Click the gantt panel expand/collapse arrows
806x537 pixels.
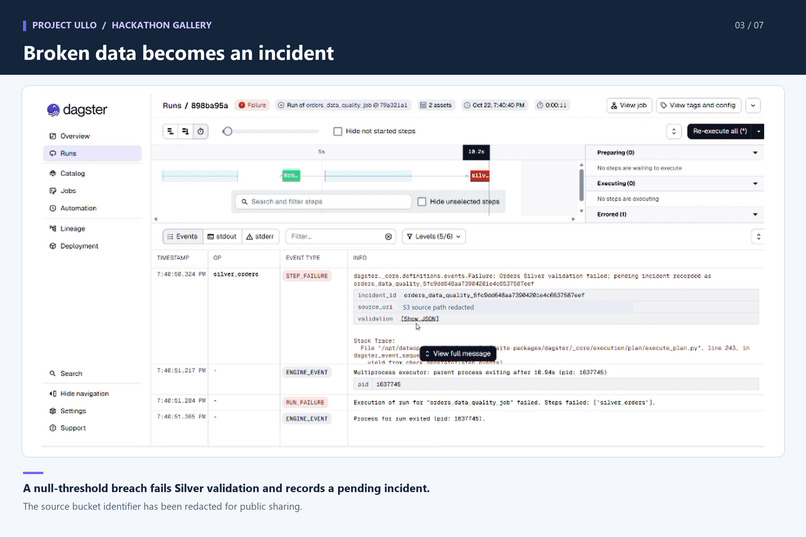(674, 132)
